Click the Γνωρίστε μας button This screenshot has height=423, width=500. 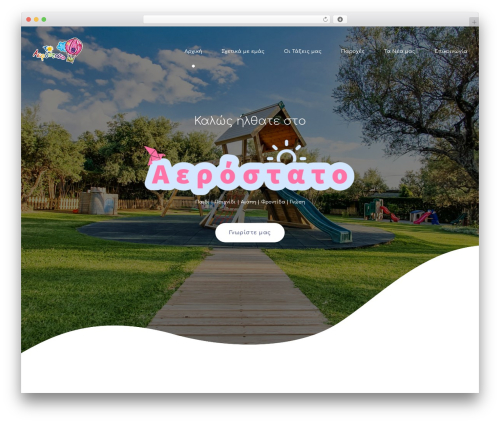(250, 232)
